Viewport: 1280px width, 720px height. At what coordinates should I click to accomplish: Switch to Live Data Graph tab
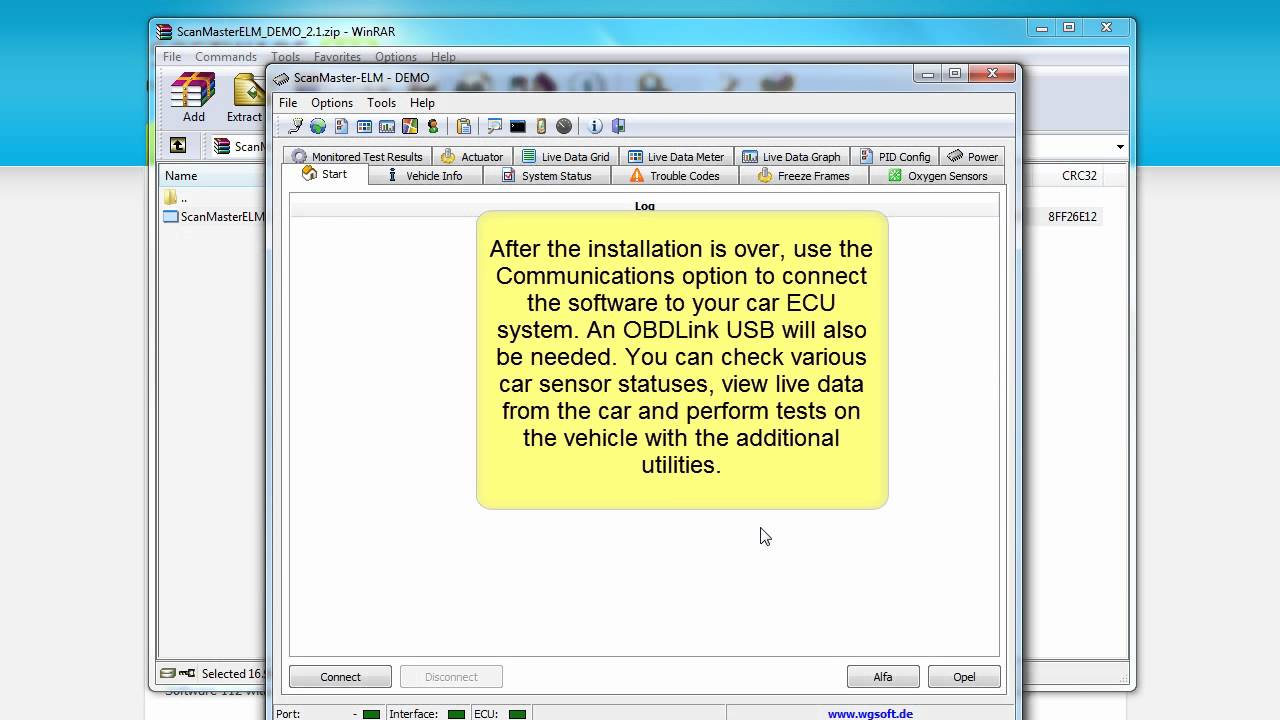click(x=791, y=156)
